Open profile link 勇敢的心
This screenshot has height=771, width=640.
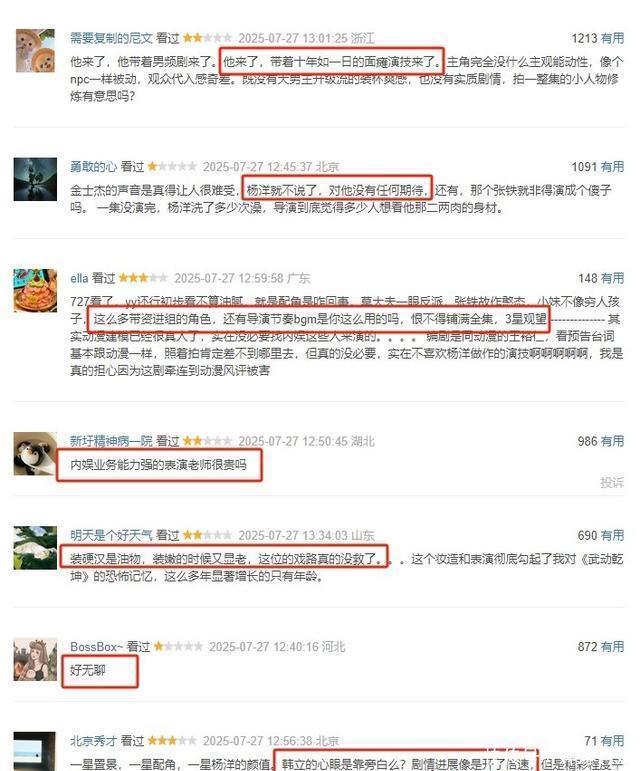point(93,167)
